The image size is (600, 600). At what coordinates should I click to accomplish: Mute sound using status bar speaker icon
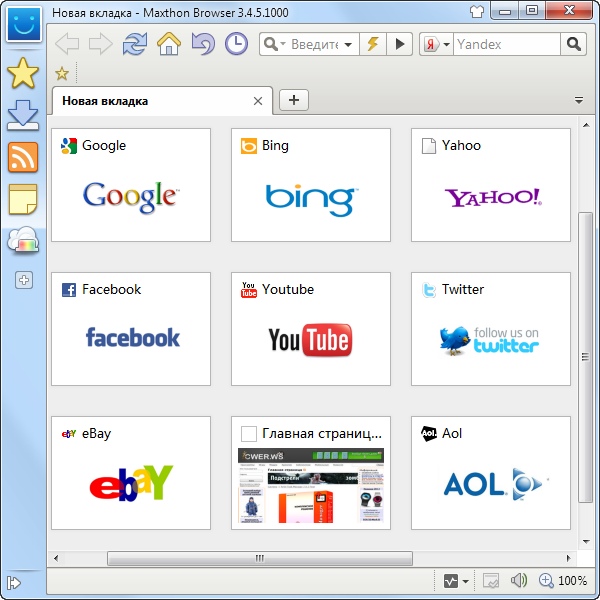pos(518,580)
